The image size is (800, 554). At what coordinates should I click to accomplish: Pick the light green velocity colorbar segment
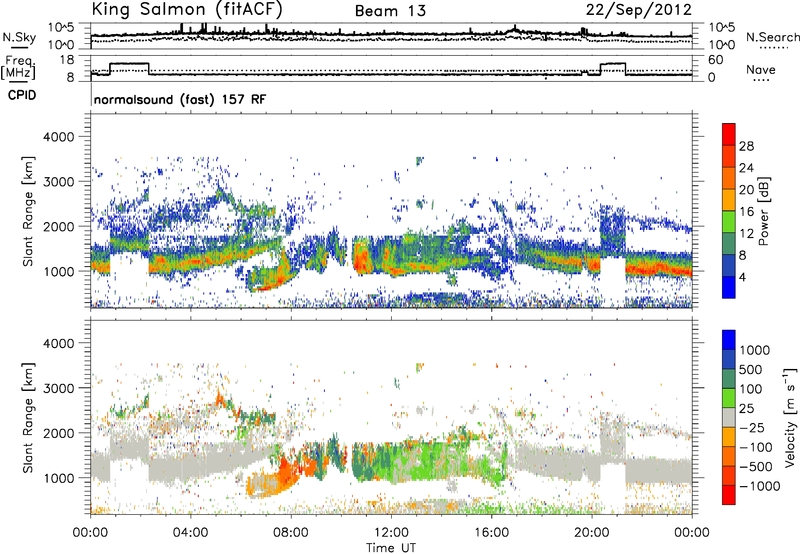pos(729,398)
